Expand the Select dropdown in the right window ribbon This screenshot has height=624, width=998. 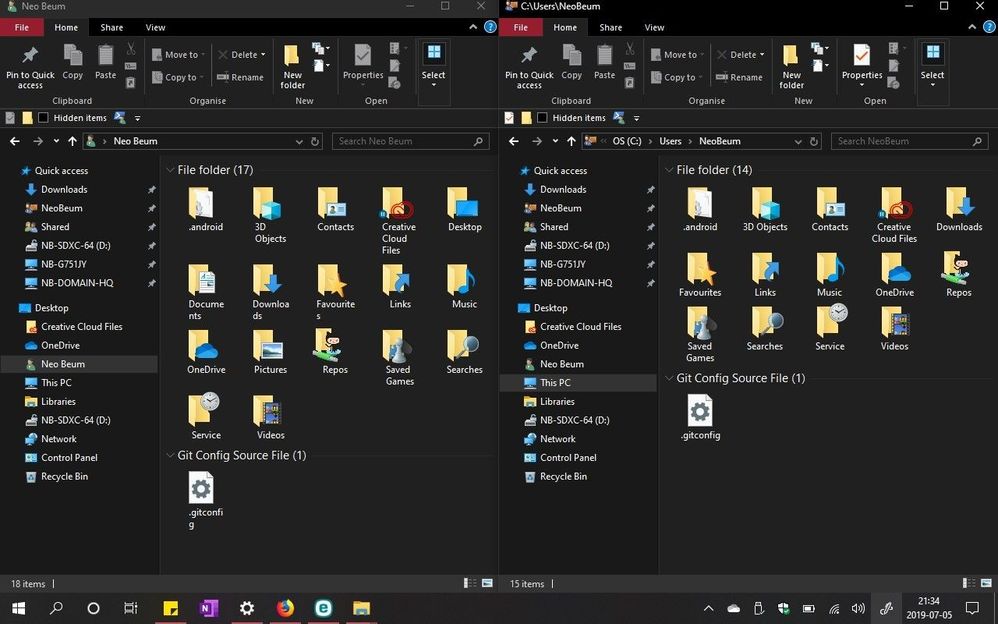pyautogui.click(x=932, y=84)
